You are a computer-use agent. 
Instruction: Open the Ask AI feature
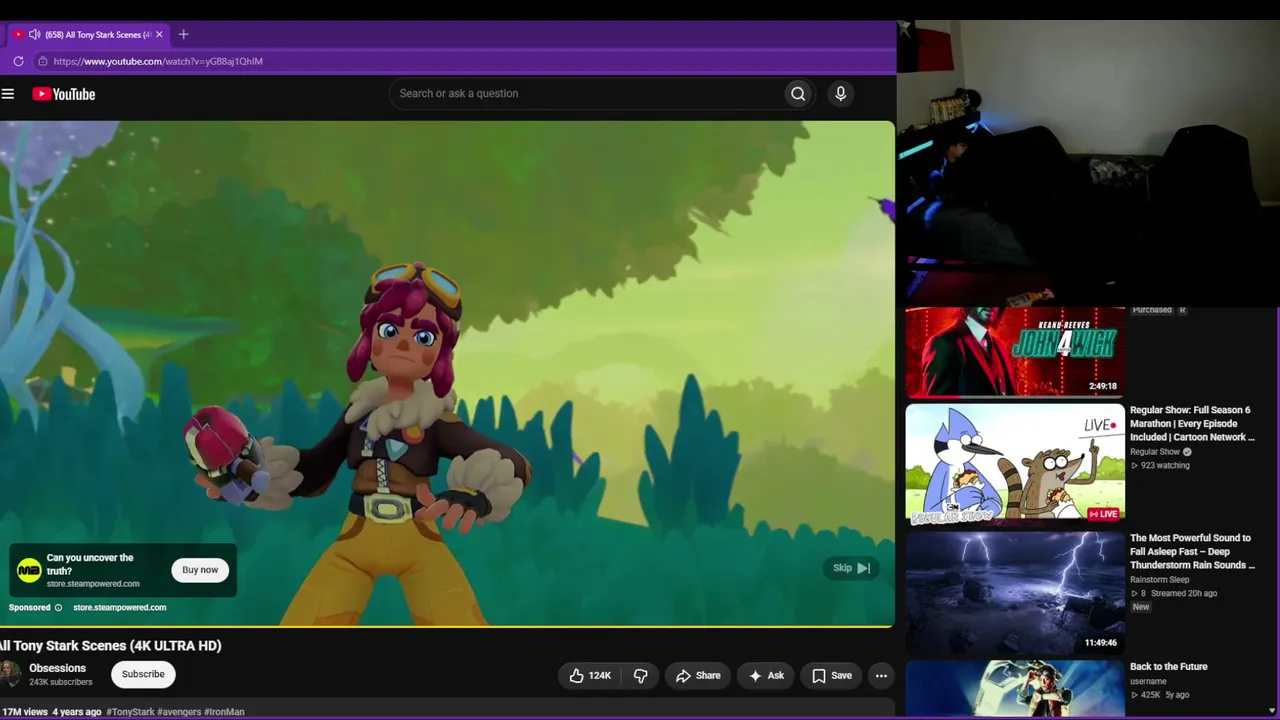766,676
